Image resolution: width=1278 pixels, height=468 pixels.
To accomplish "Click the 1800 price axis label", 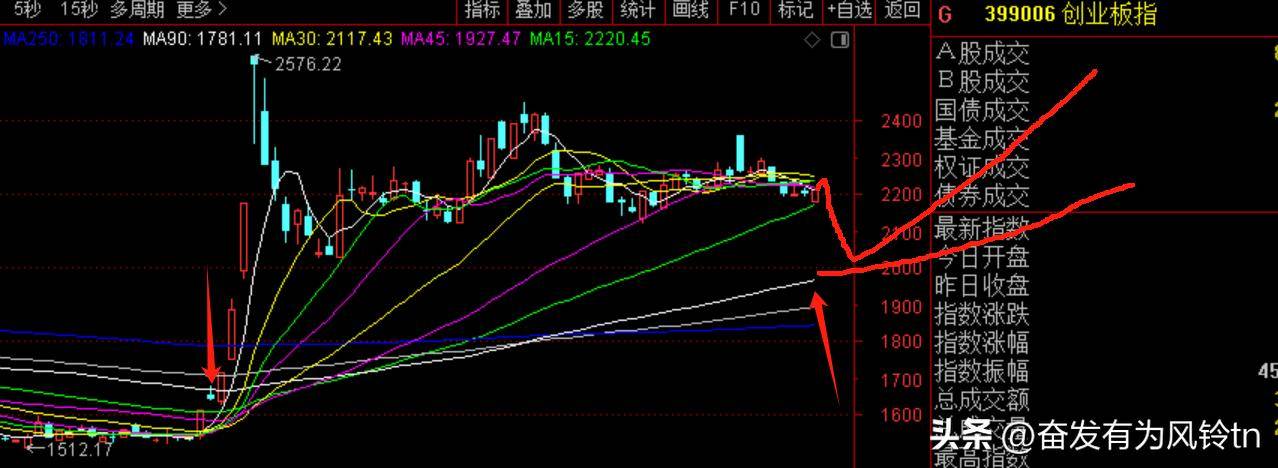I will (901, 342).
